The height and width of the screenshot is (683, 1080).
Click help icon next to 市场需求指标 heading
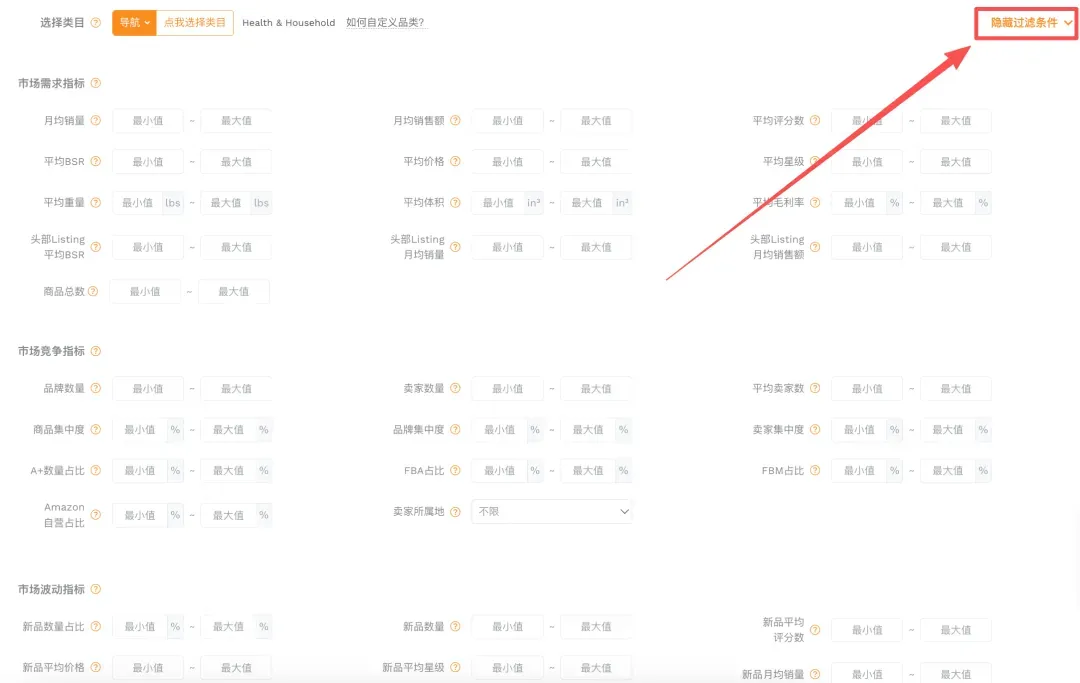[96, 83]
